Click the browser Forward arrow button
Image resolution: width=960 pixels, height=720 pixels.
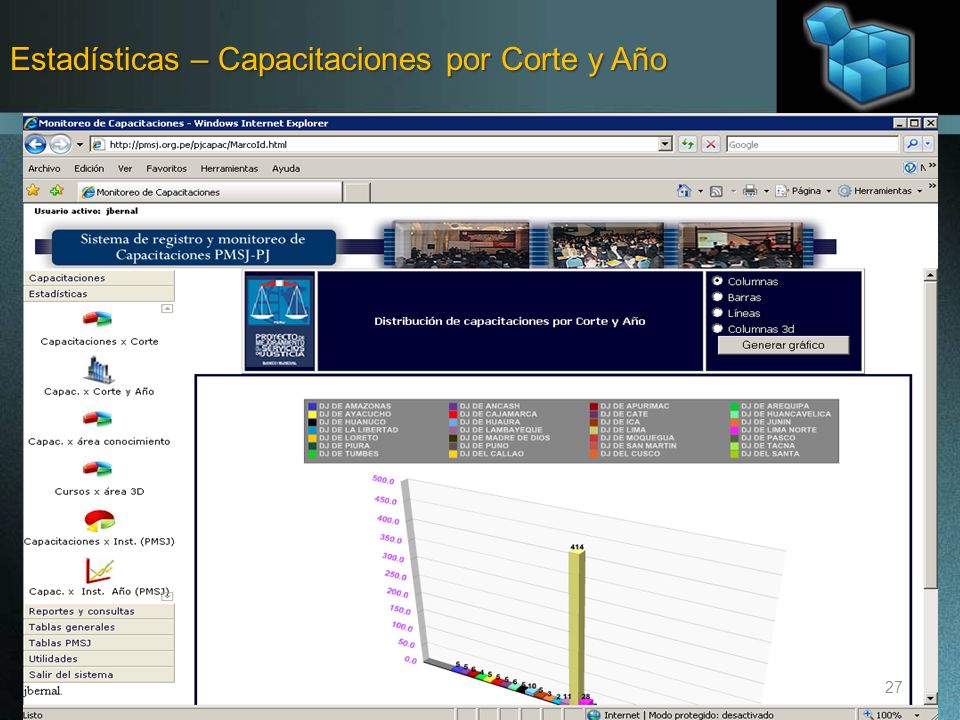tap(60, 144)
